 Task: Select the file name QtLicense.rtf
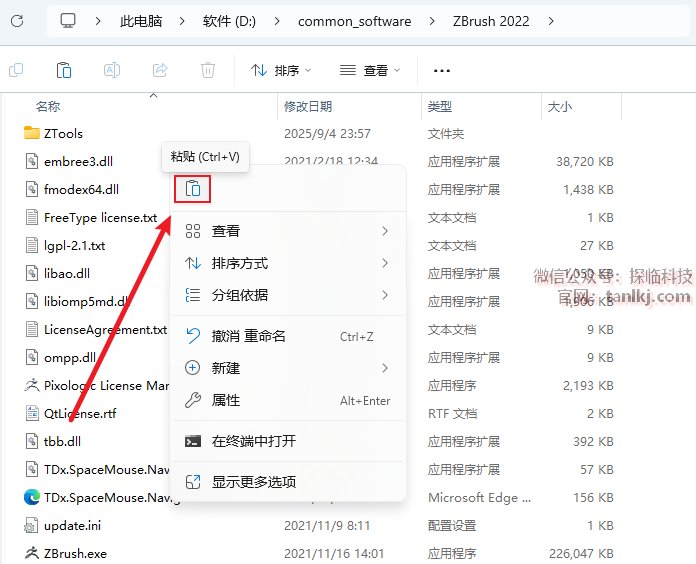(80, 414)
